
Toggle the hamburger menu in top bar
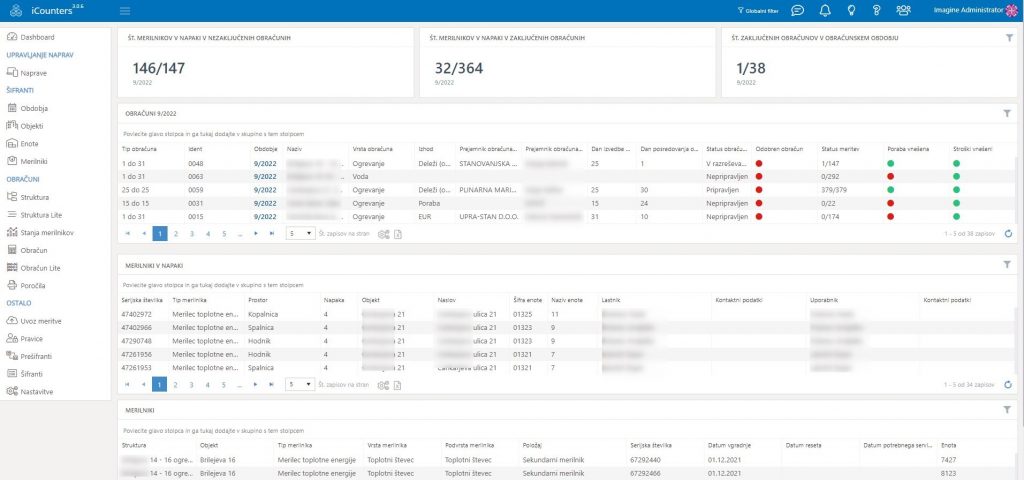pyautogui.click(x=125, y=11)
